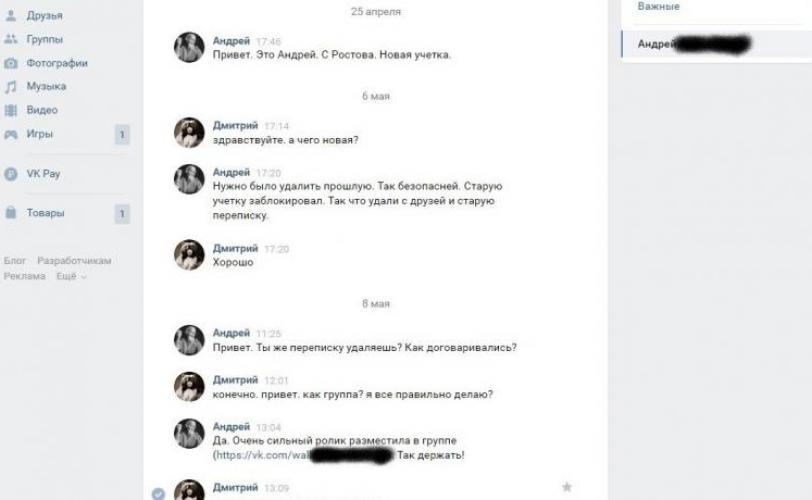The image size is (812, 500).
Task: Open the Разработчикам footer link
Action: [x=74, y=260]
